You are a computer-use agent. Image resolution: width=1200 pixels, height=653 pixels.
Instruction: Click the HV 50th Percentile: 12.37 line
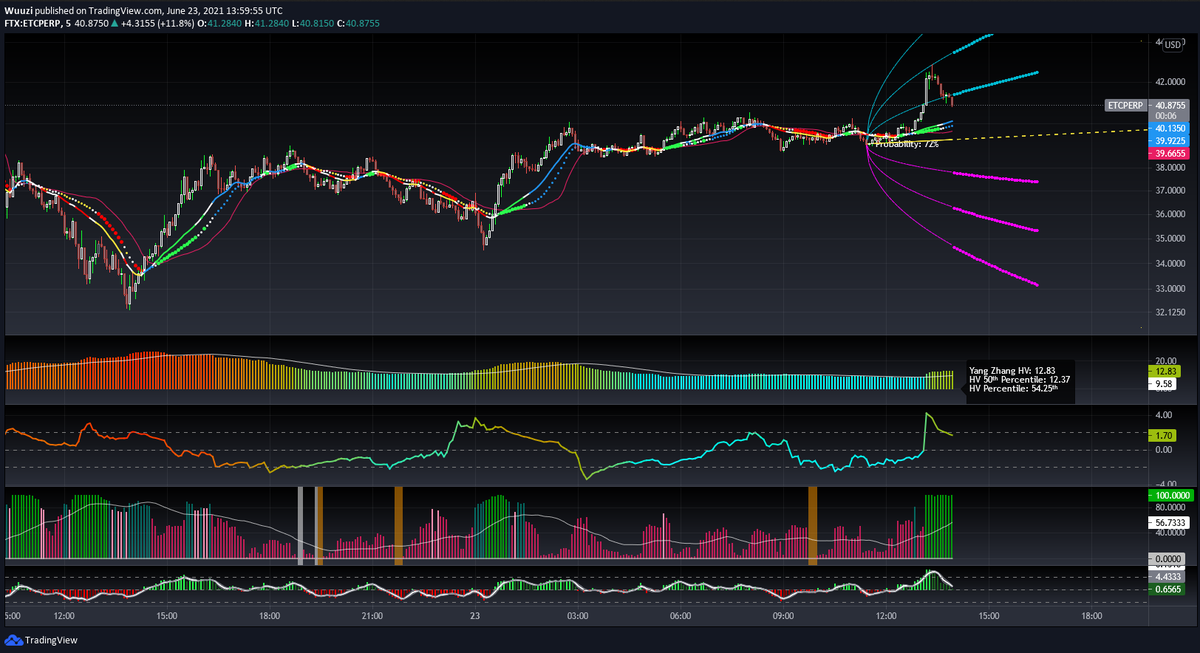tap(1020, 379)
